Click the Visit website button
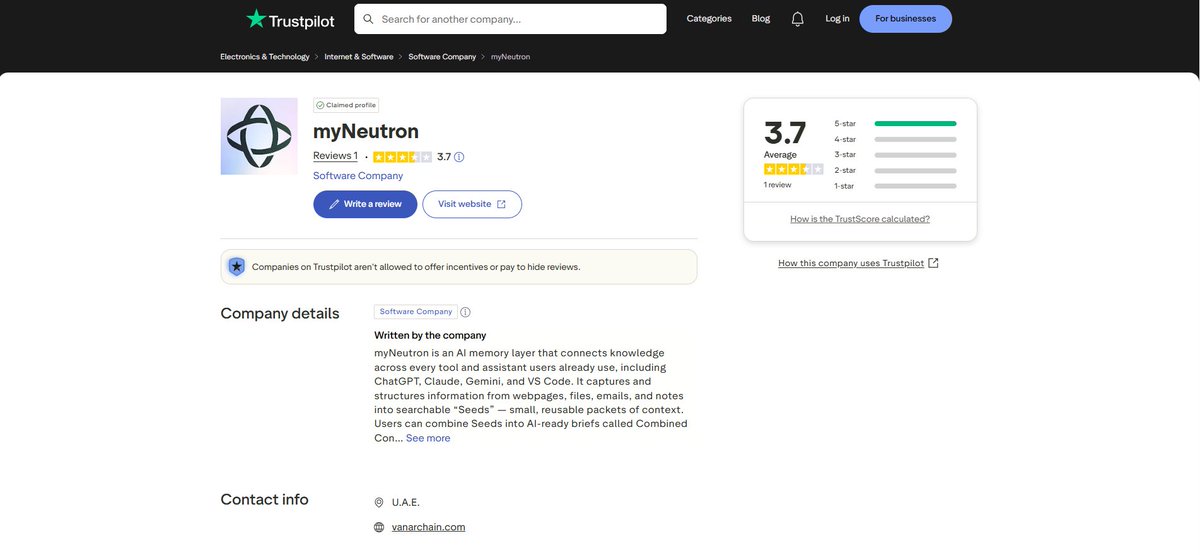1200x555 pixels. (472, 204)
